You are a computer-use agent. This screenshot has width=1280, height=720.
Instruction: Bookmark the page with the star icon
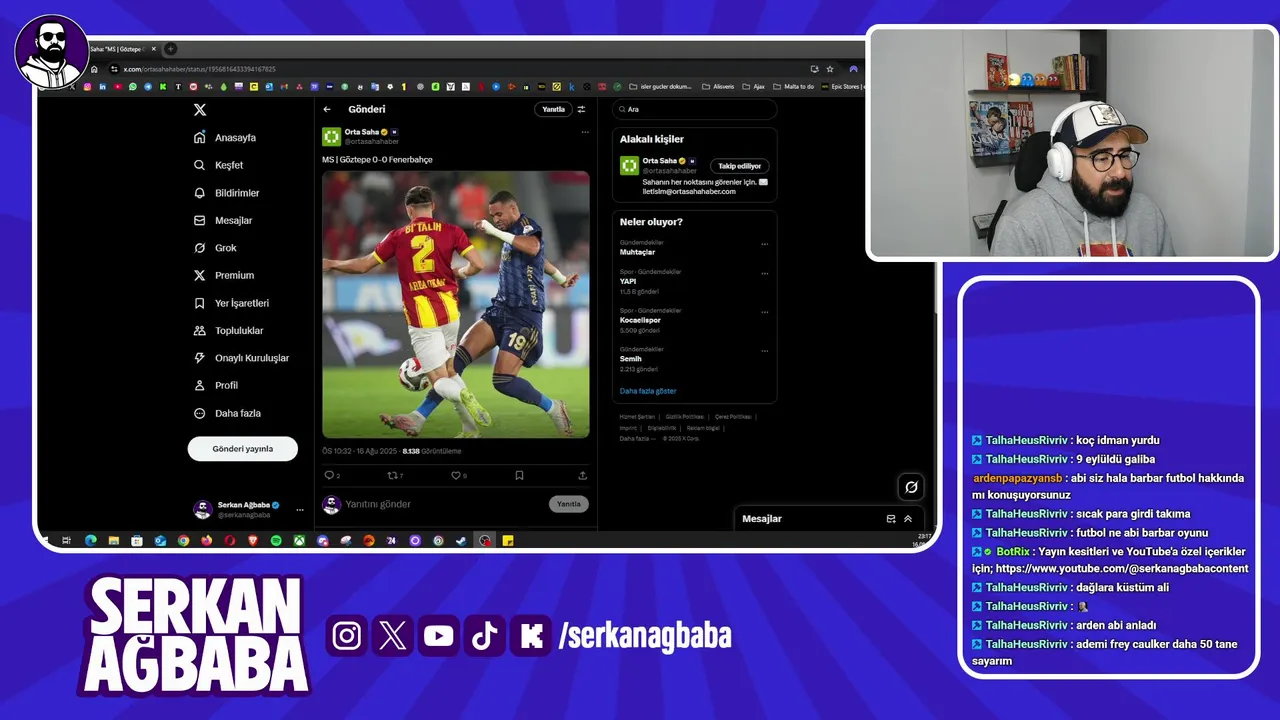click(x=830, y=69)
